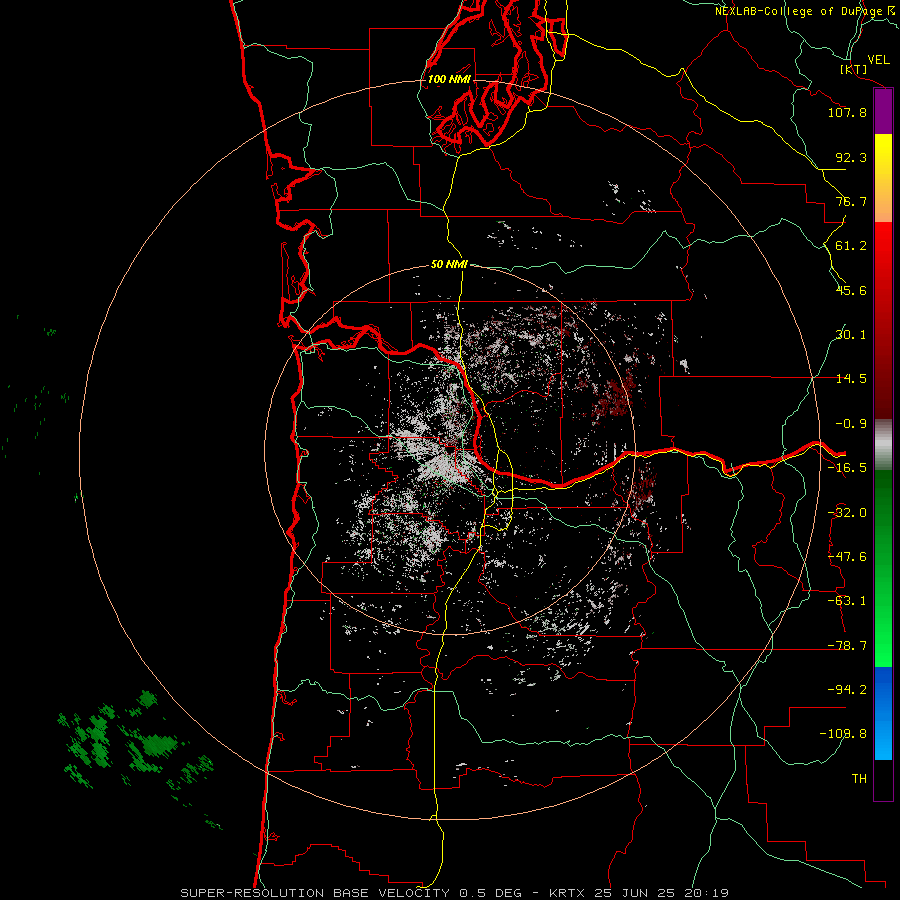
Task: Click the -47.6 scale value
Action: [x=847, y=557]
